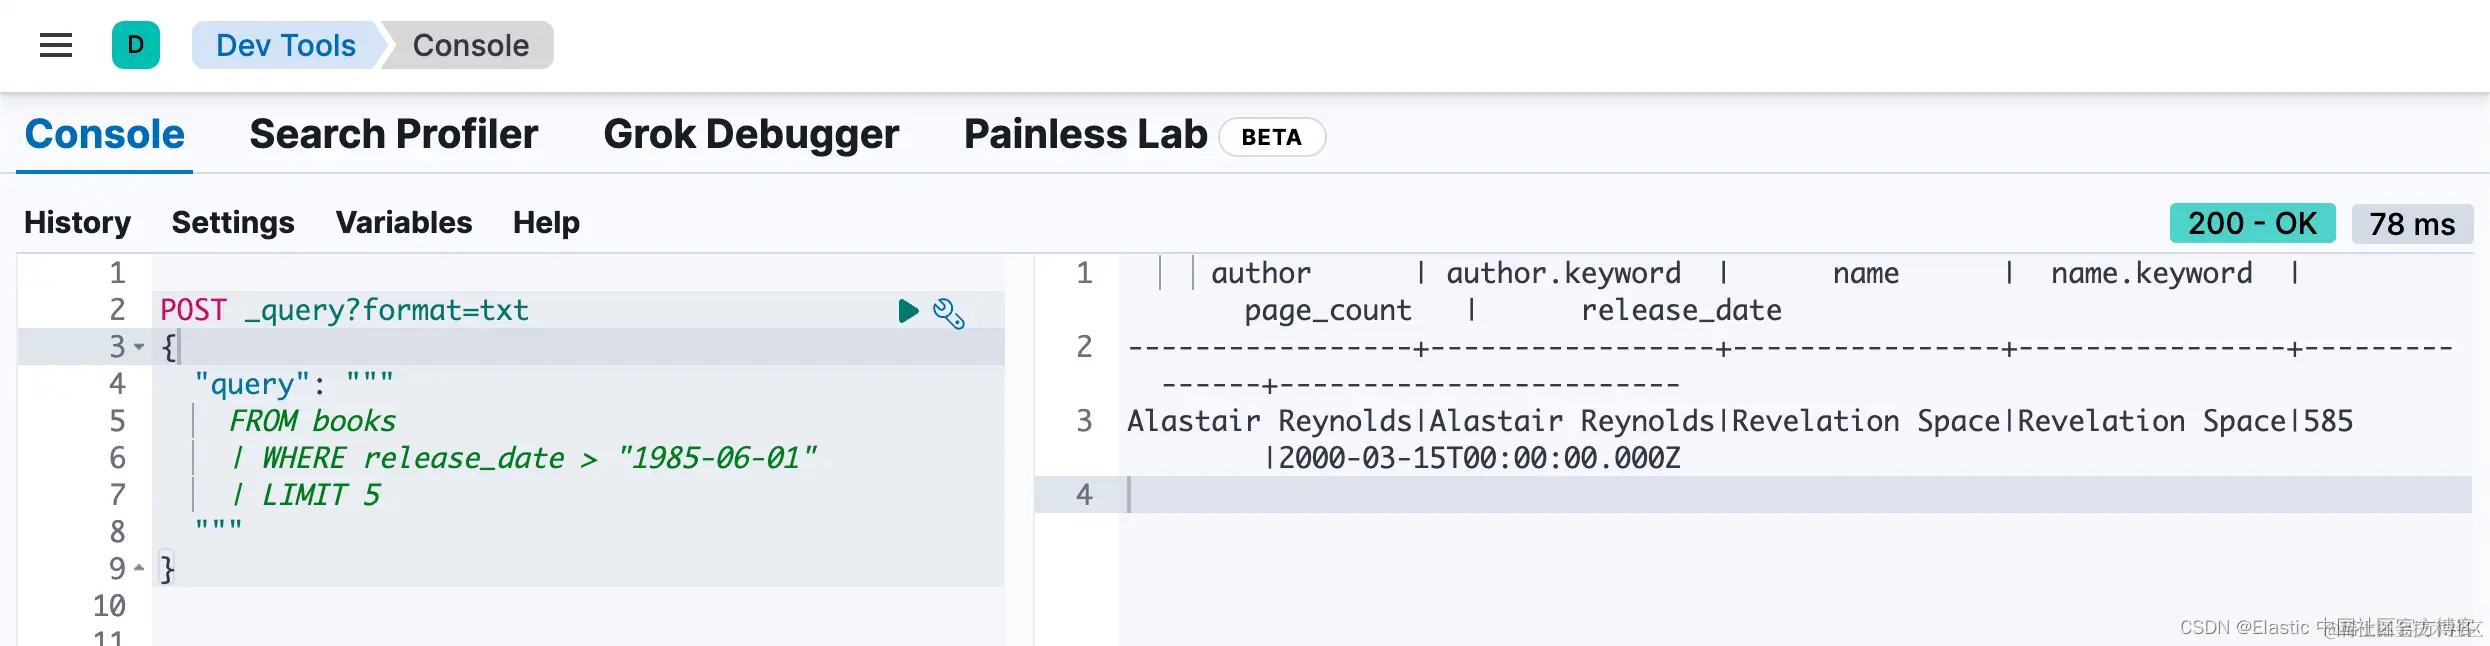Open the Grok Debugger tab
2490x646 pixels.
(751, 134)
